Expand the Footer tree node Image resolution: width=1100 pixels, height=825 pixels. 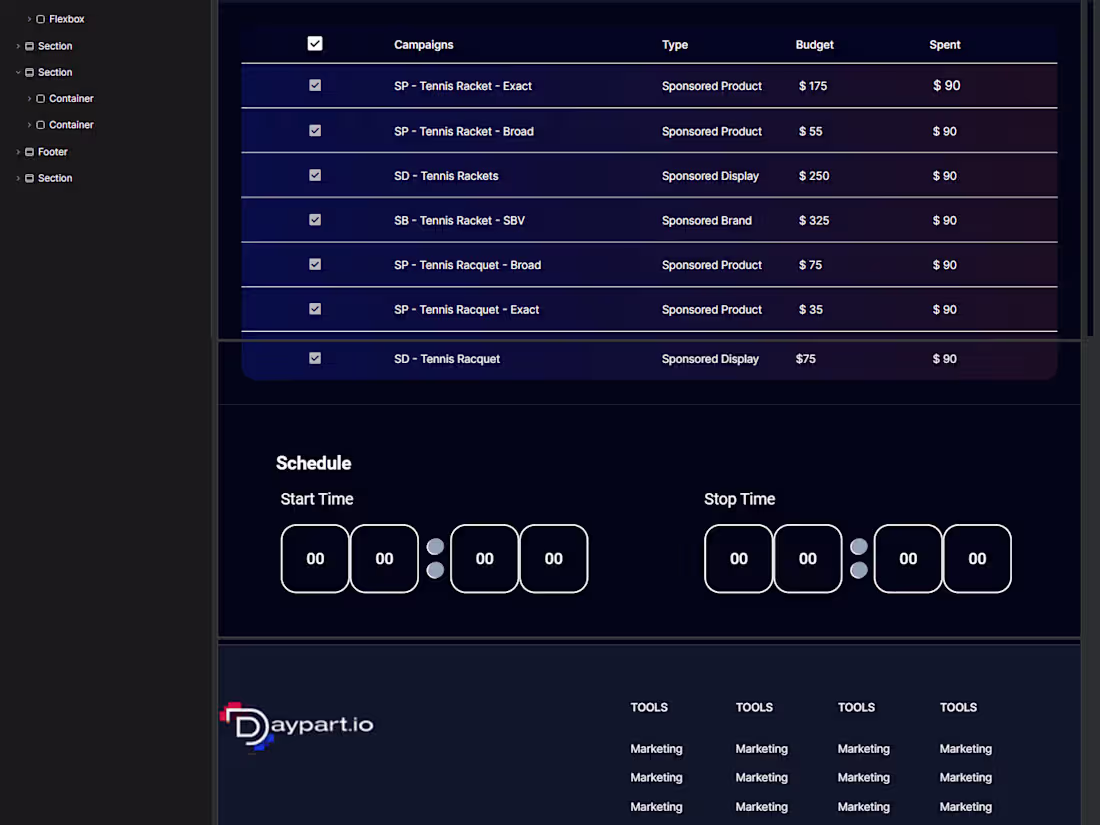point(17,151)
